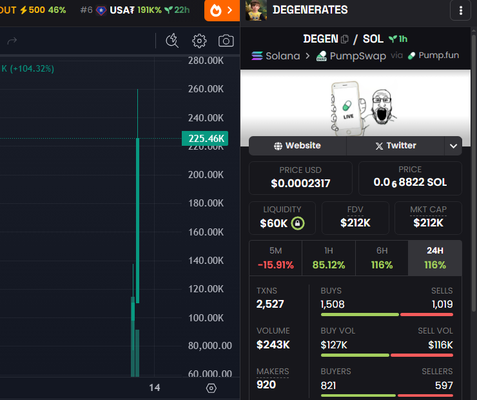
Task: Click the 280.00K price axis label
Action: (x=206, y=61)
